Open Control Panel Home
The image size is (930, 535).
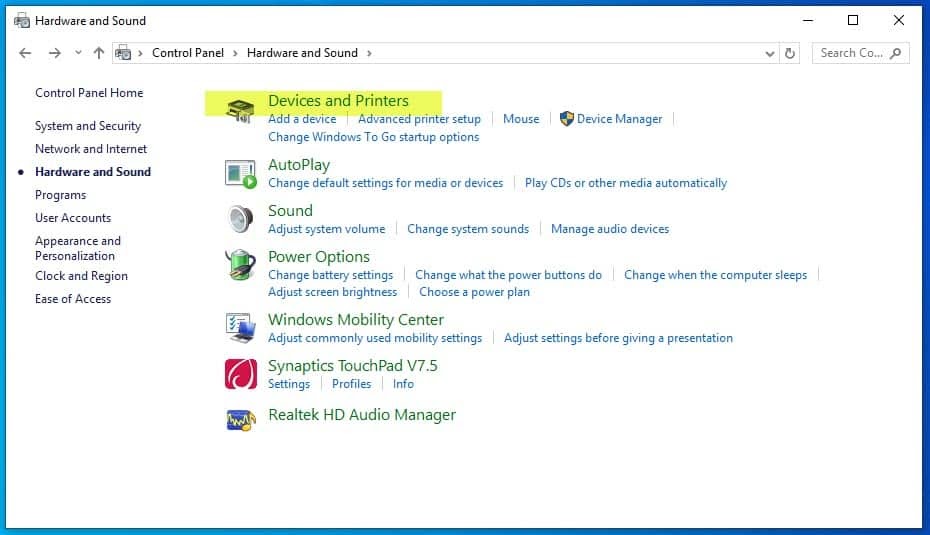pos(89,93)
